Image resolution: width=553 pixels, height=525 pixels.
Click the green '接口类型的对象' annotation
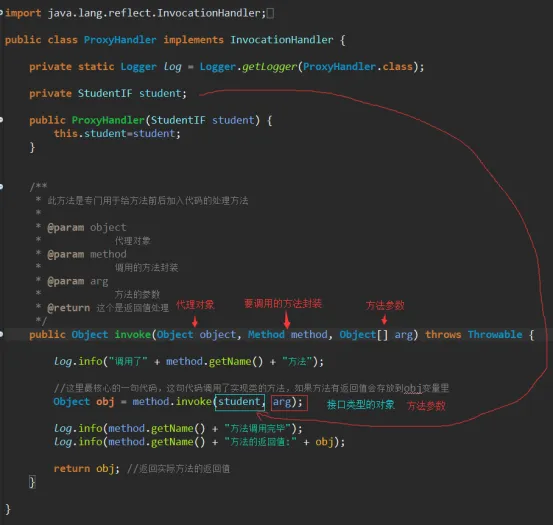click(x=360, y=405)
